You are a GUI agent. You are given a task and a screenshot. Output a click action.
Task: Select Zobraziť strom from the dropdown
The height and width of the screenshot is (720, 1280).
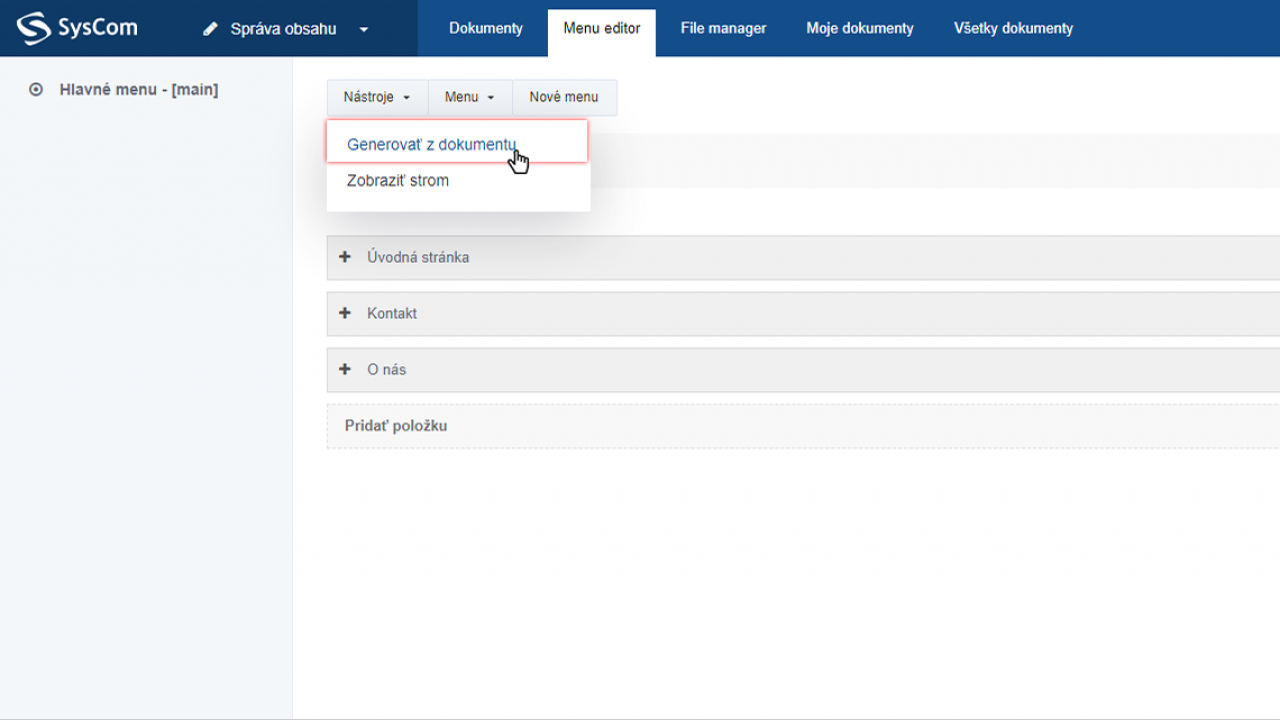click(x=398, y=181)
